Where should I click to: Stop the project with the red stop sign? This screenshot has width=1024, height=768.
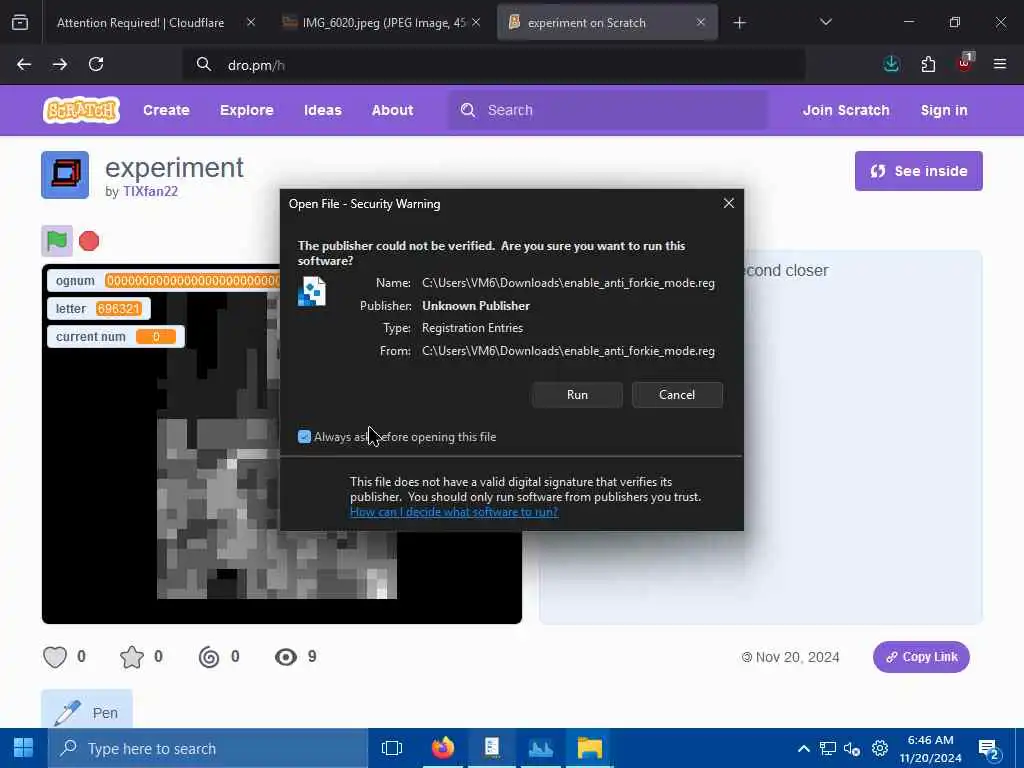point(89,241)
